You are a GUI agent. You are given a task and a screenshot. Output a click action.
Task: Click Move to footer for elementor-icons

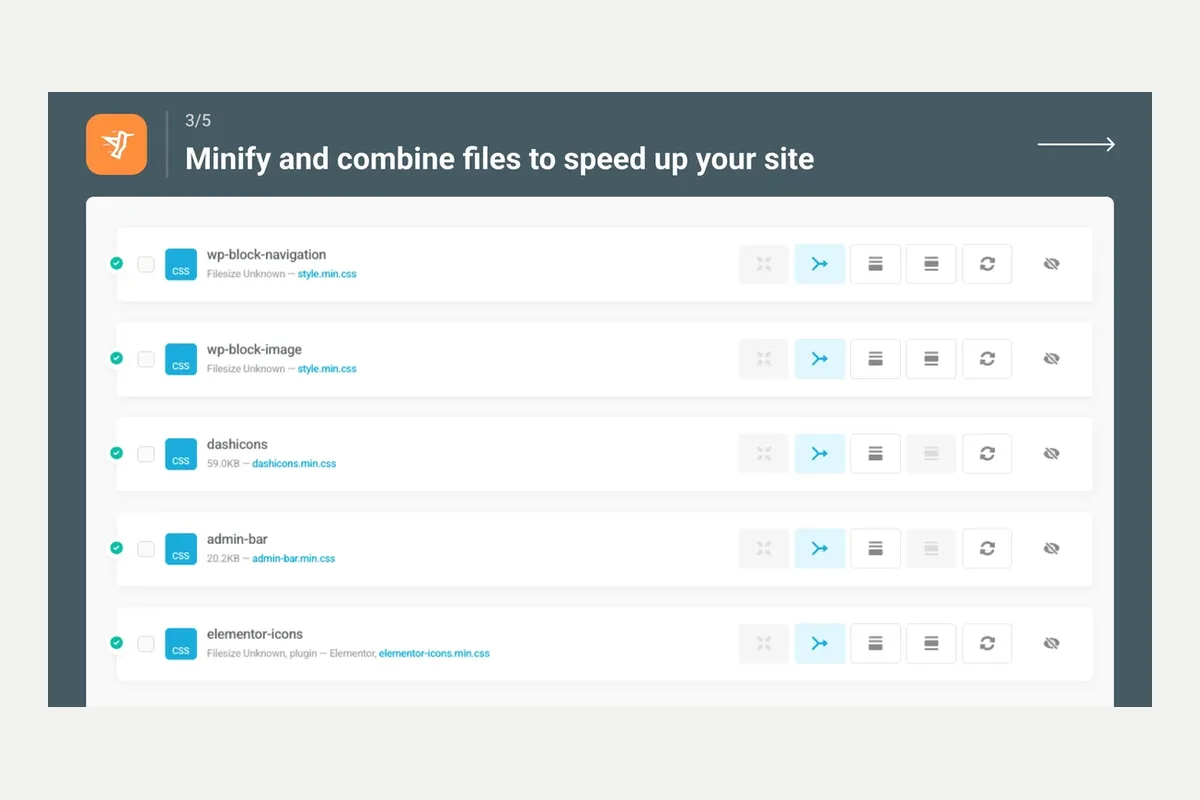pyautogui.click(x=876, y=643)
